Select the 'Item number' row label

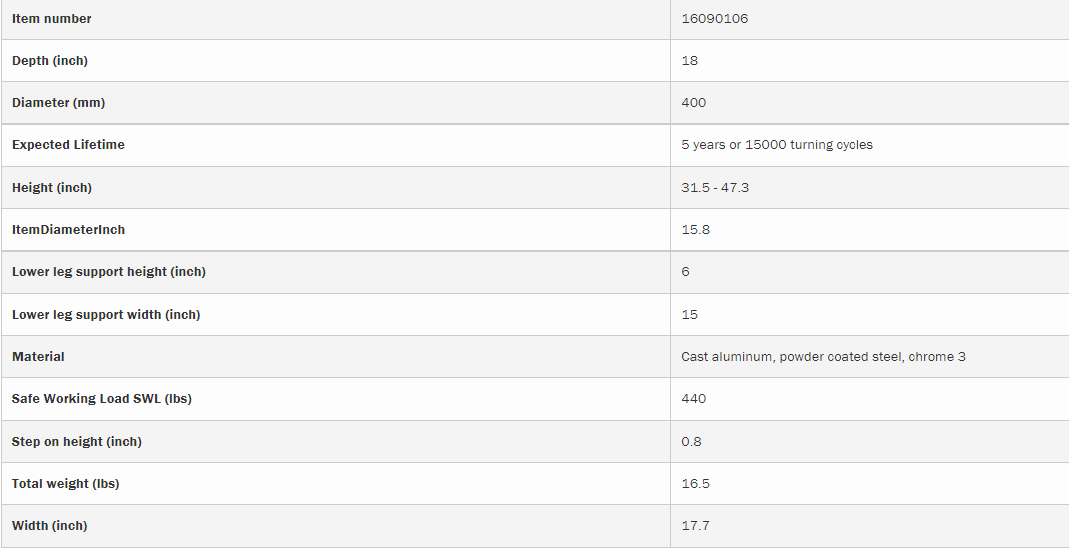click(52, 19)
